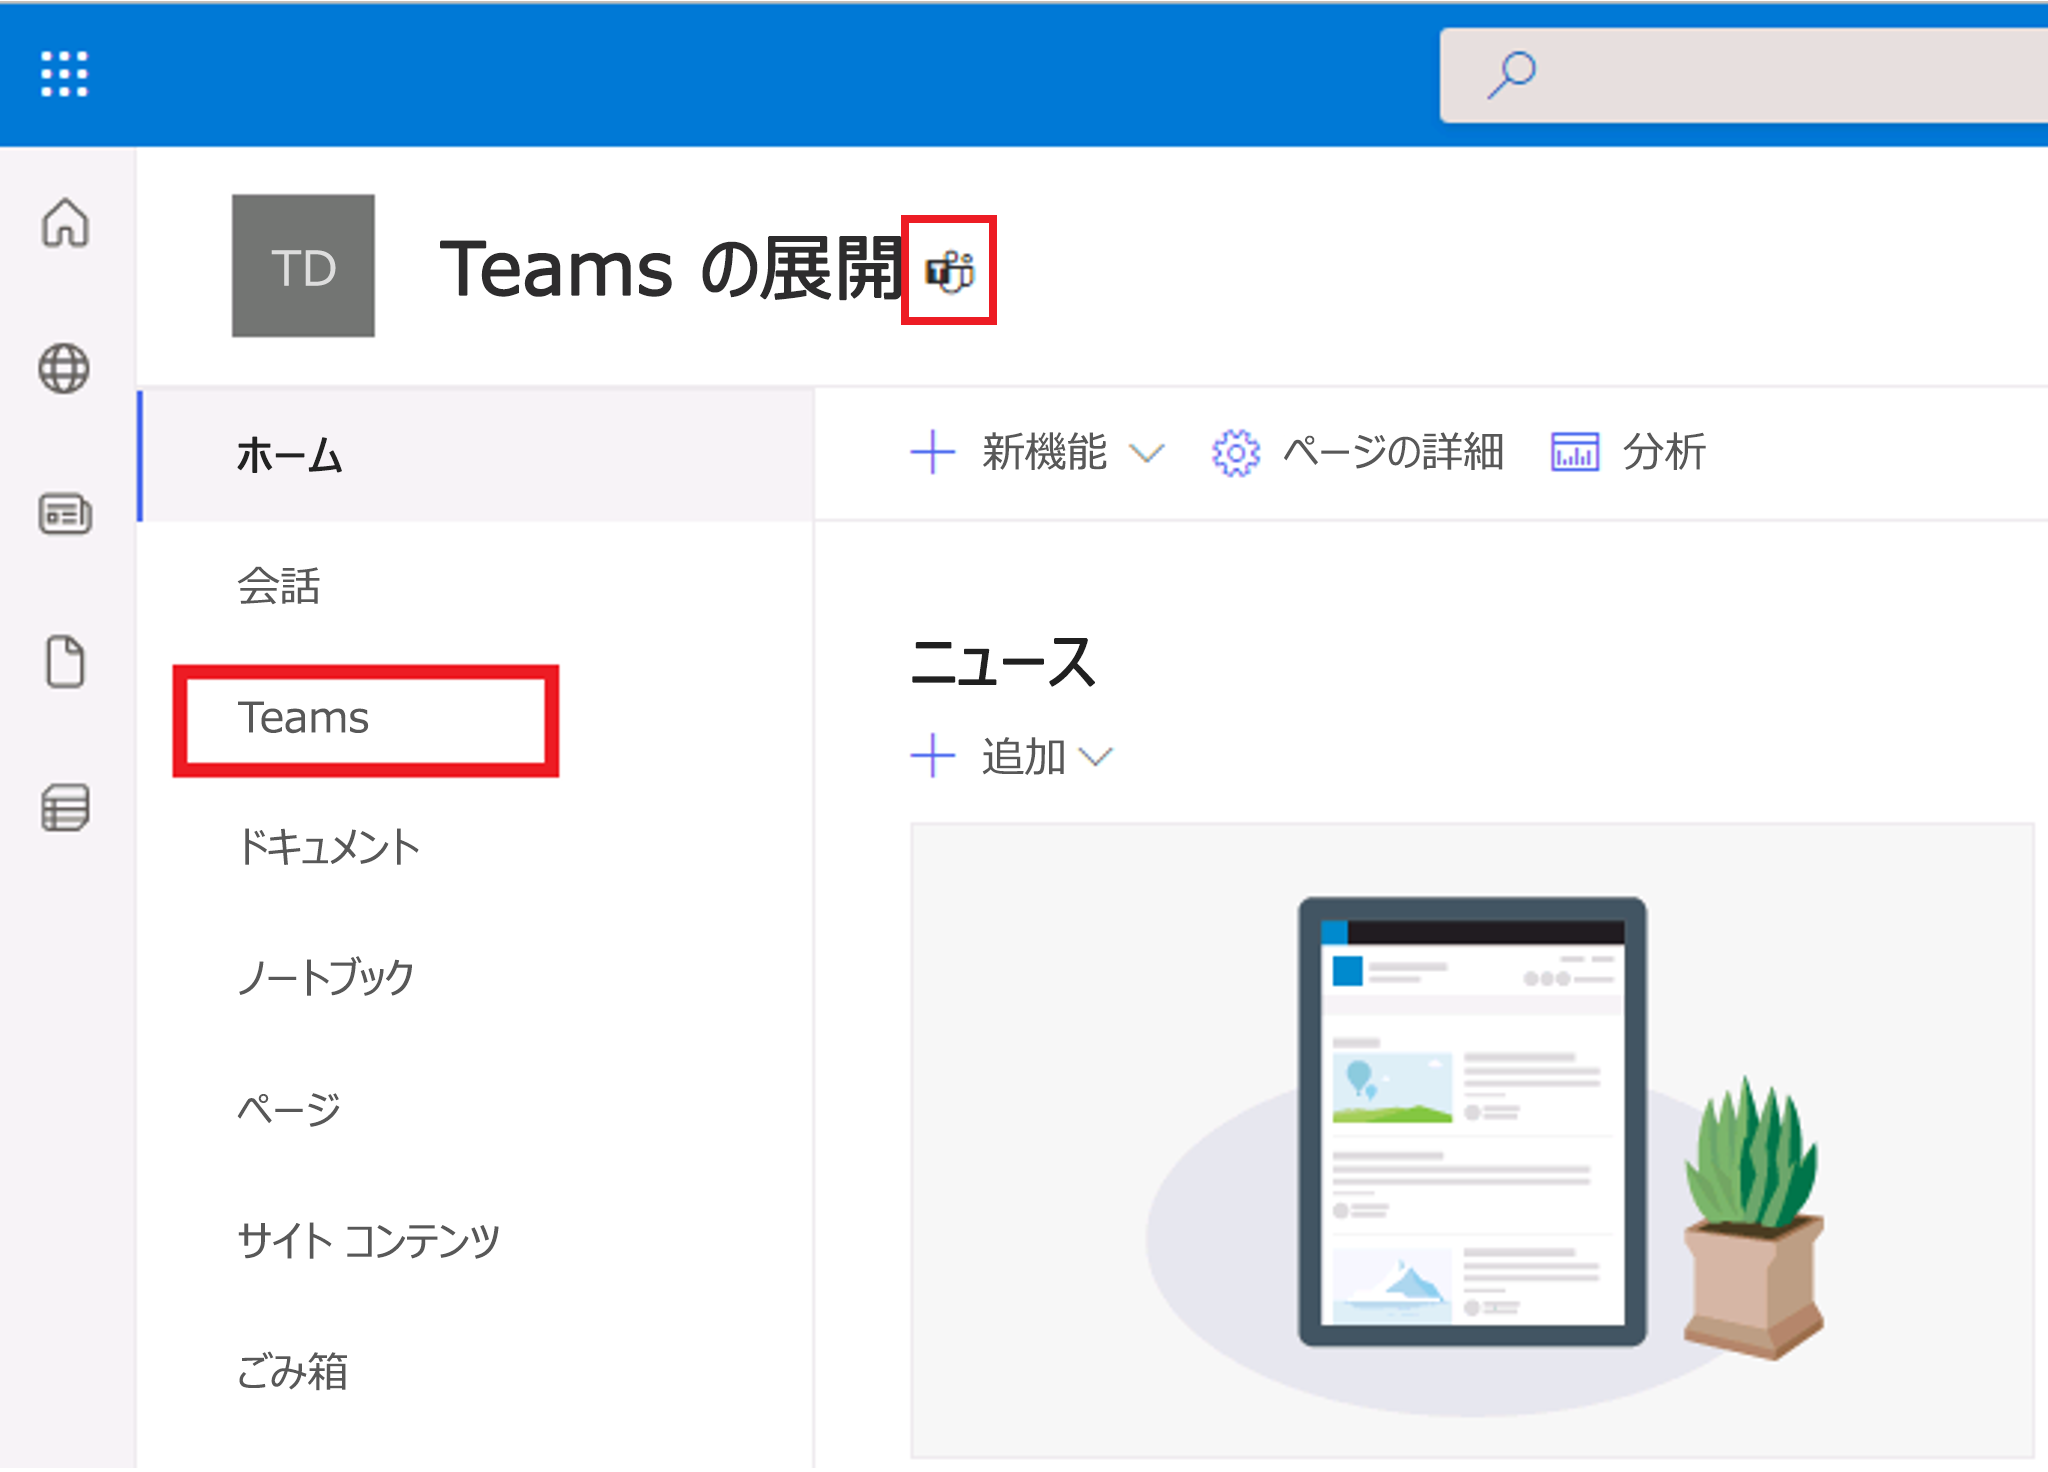The width and height of the screenshot is (2048, 1472).
Task: Expand the 追加 dropdown chevron
Action: [1096, 757]
